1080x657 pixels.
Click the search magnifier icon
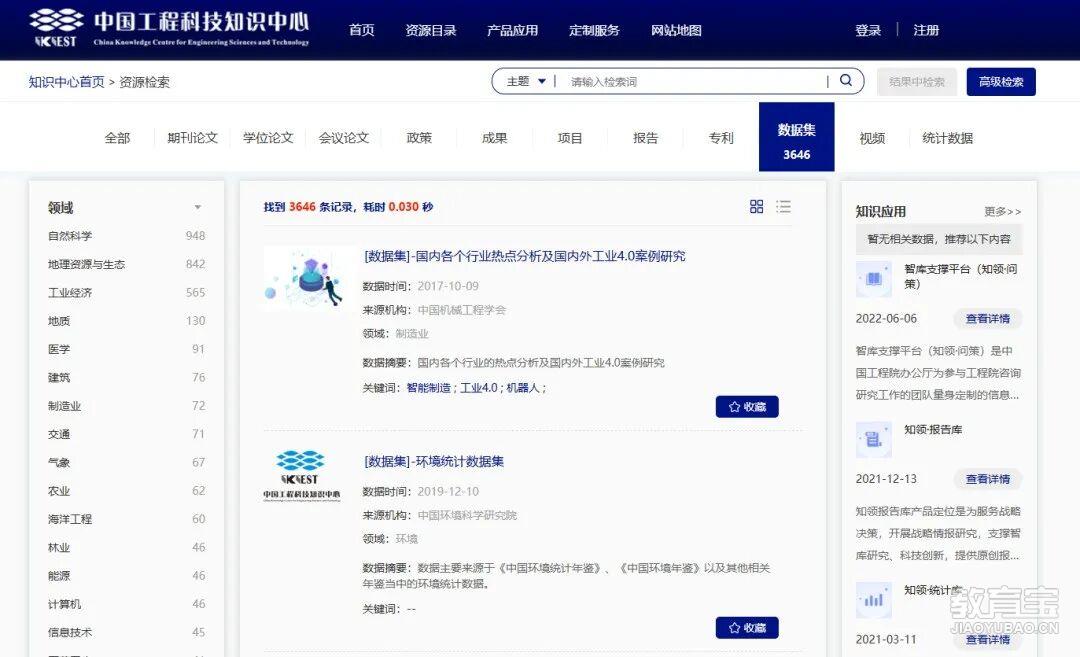coord(846,81)
